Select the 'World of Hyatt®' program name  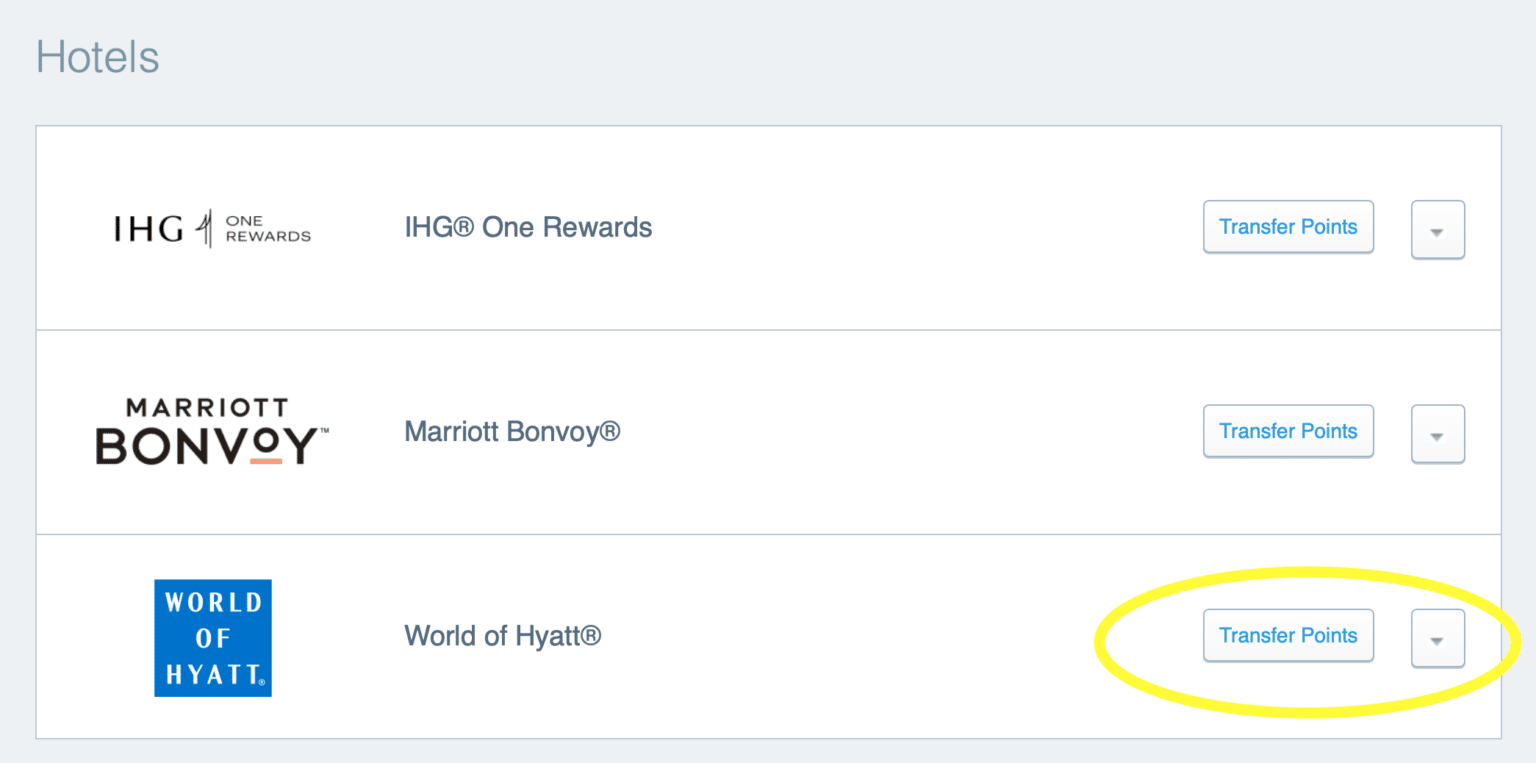point(502,635)
